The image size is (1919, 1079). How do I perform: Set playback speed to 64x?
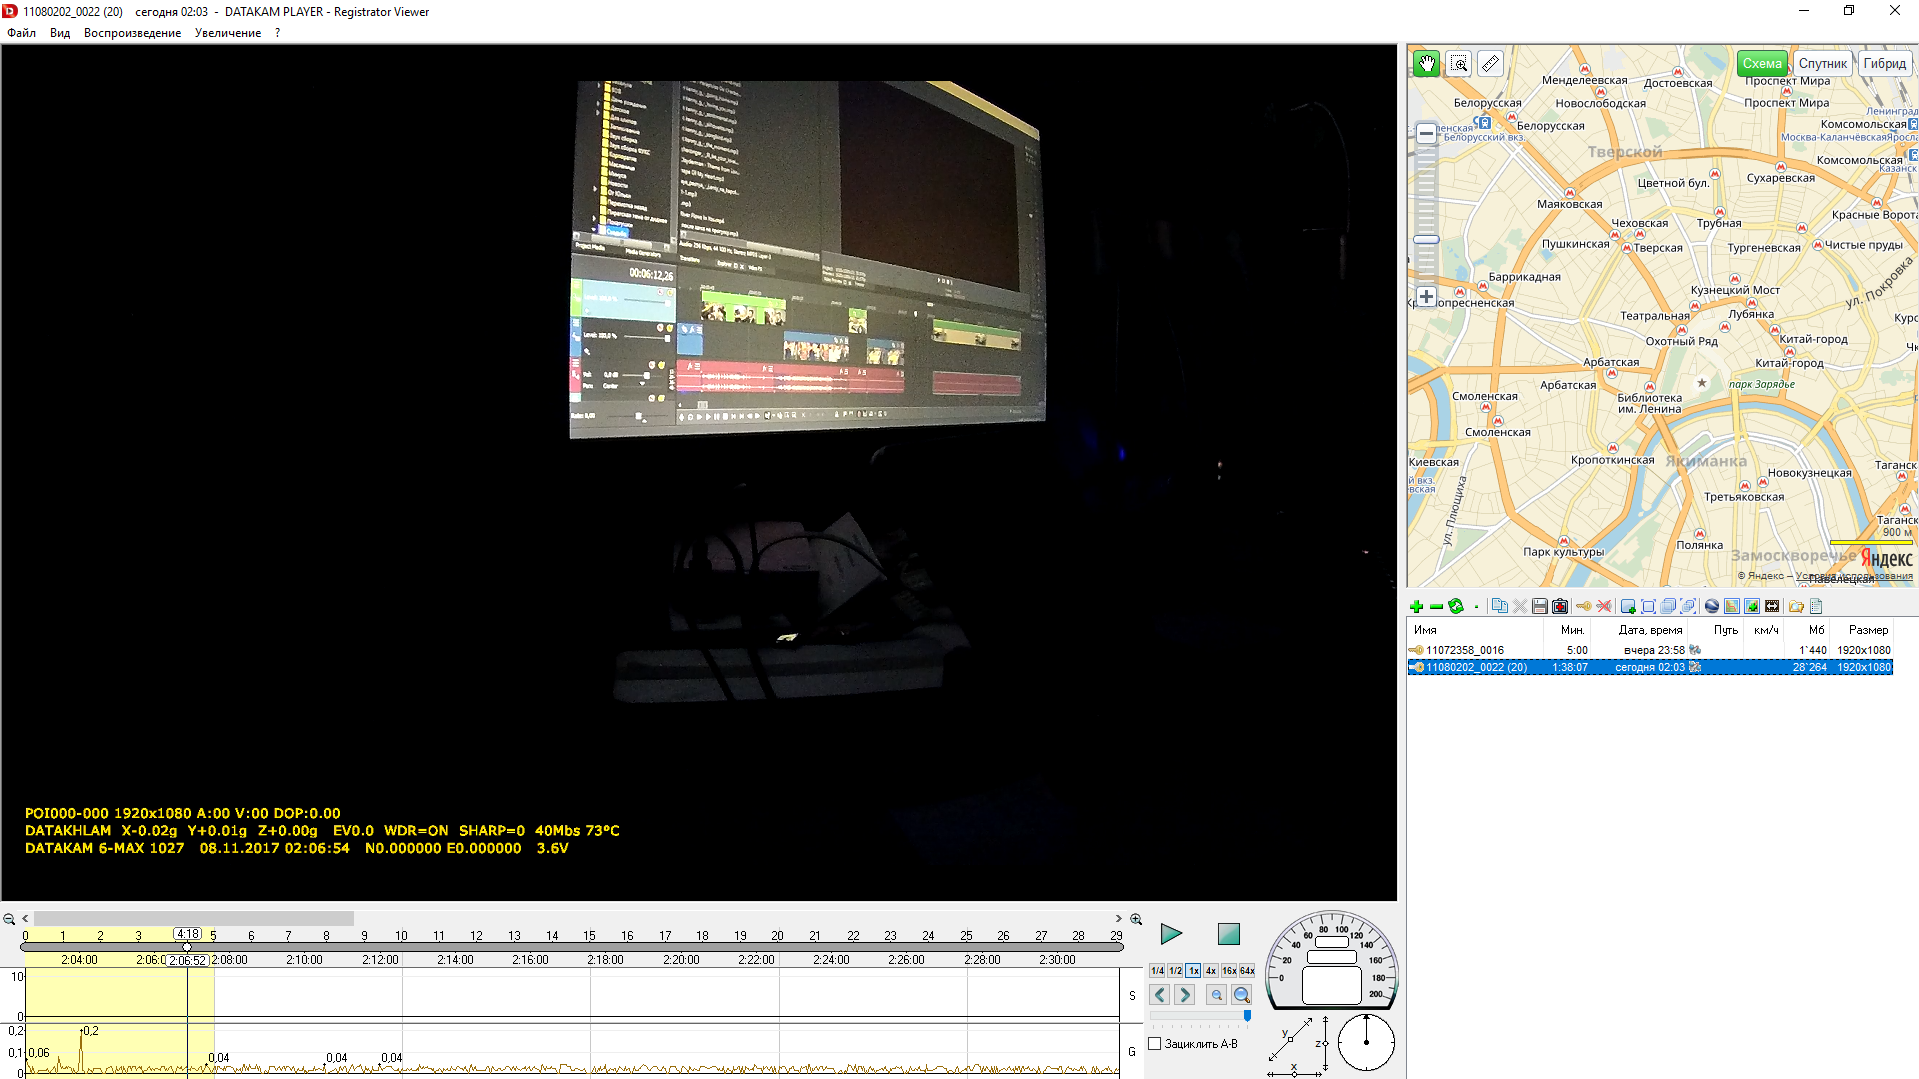[1247, 971]
